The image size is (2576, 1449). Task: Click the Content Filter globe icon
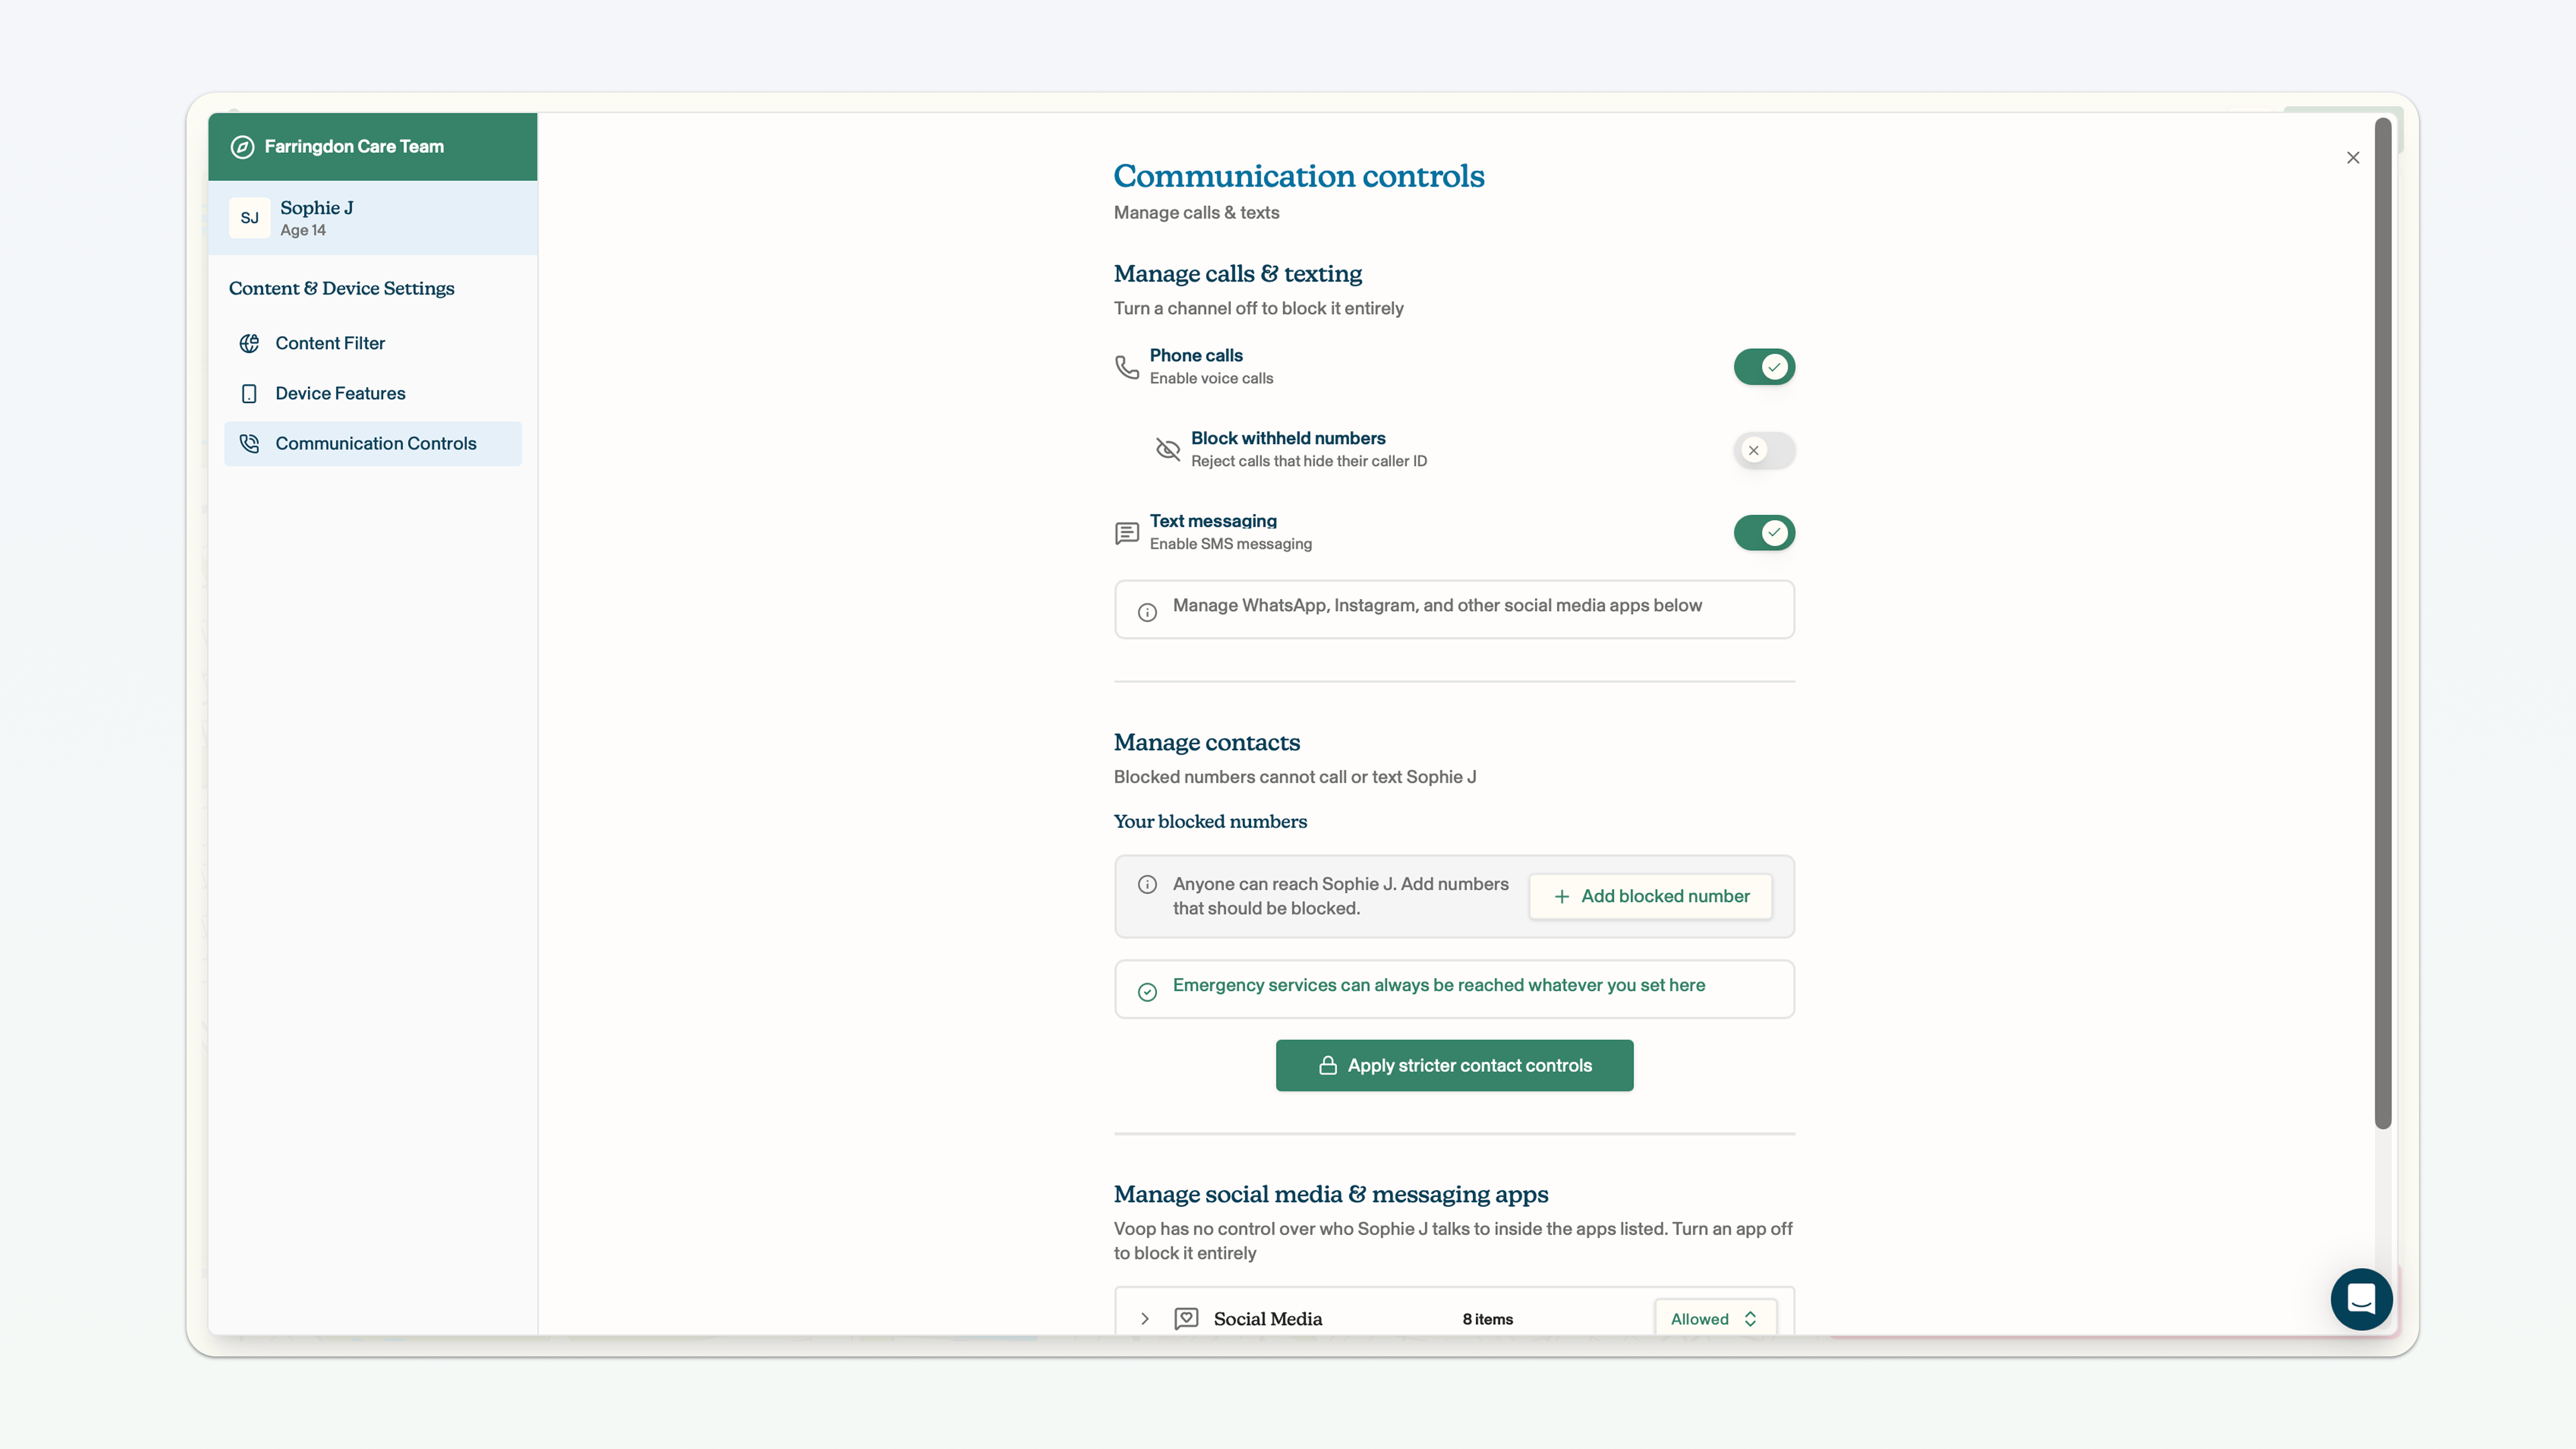(249, 343)
